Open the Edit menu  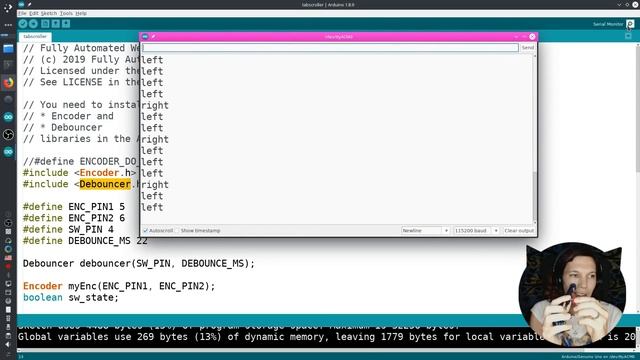point(34,13)
